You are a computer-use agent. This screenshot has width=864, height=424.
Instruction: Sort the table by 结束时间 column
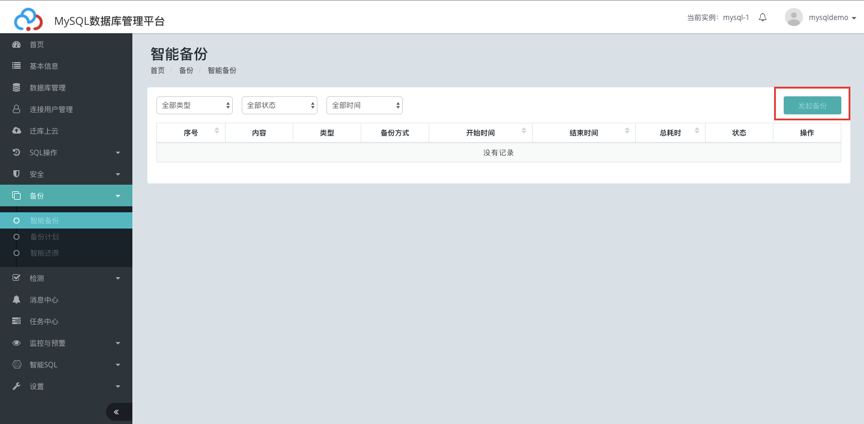(x=627, y=131)
